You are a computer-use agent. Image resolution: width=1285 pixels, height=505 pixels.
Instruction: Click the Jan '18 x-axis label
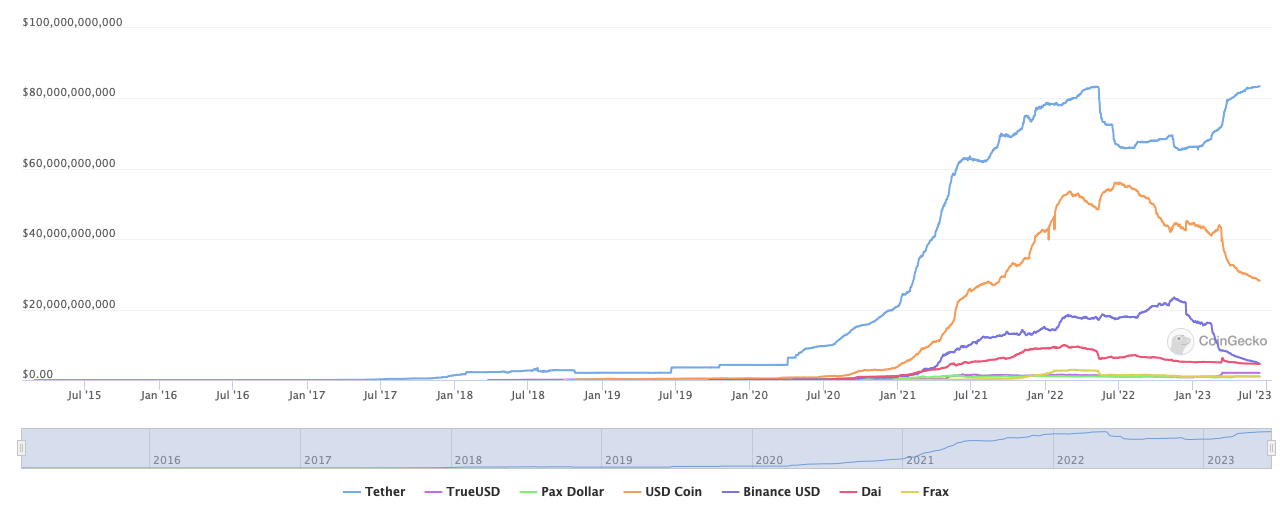[x=455, y=395]
